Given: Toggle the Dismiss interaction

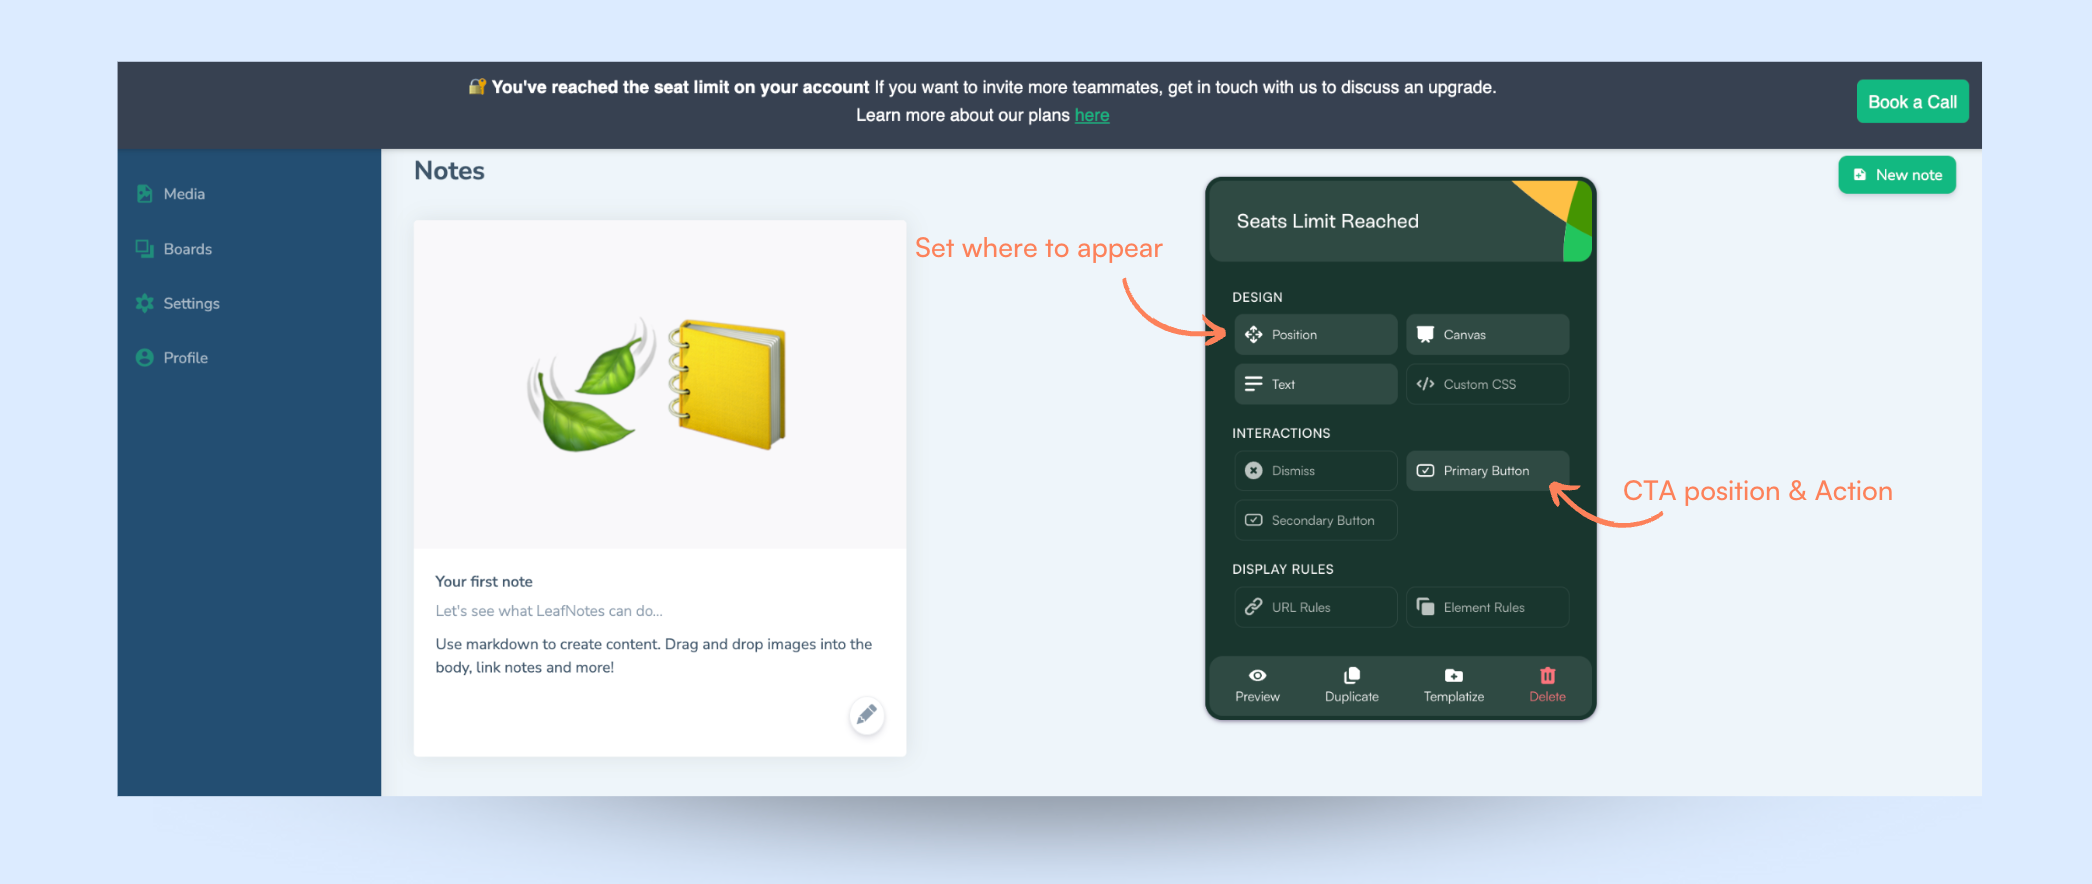Looking at the screenshot, I should tap(1315, 471).
